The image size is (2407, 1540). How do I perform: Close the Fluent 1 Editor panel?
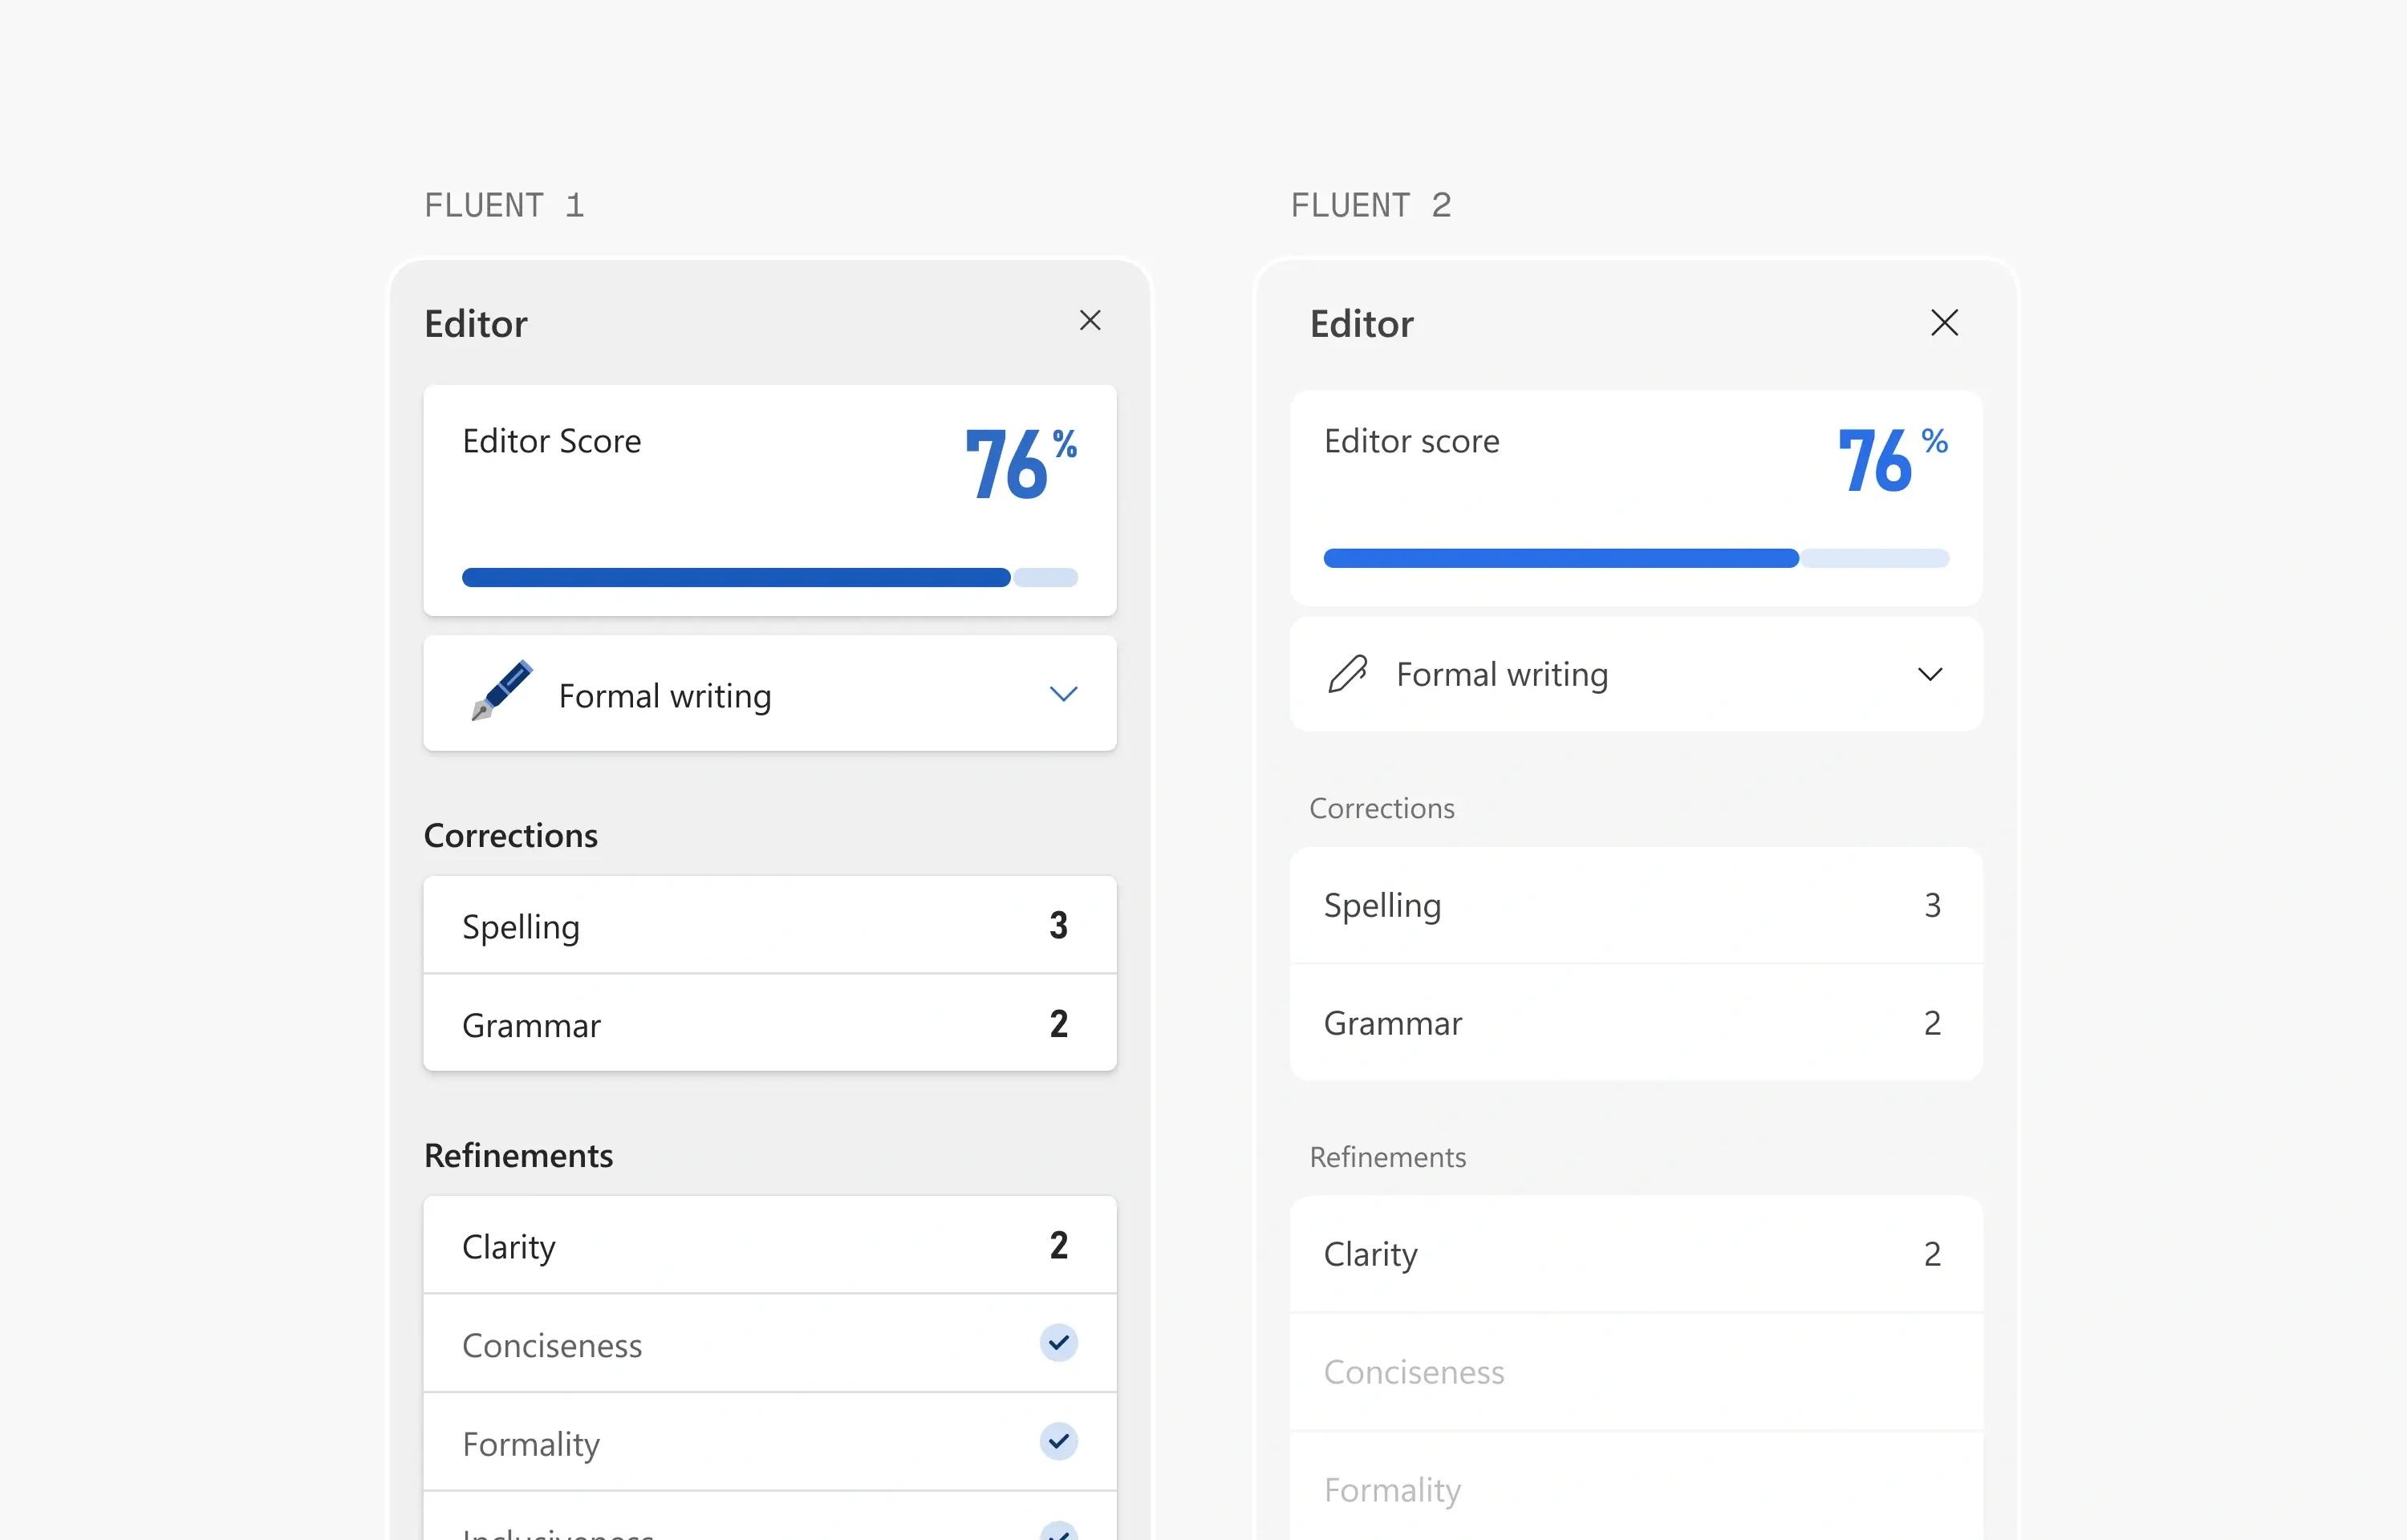coord(1090,320)
